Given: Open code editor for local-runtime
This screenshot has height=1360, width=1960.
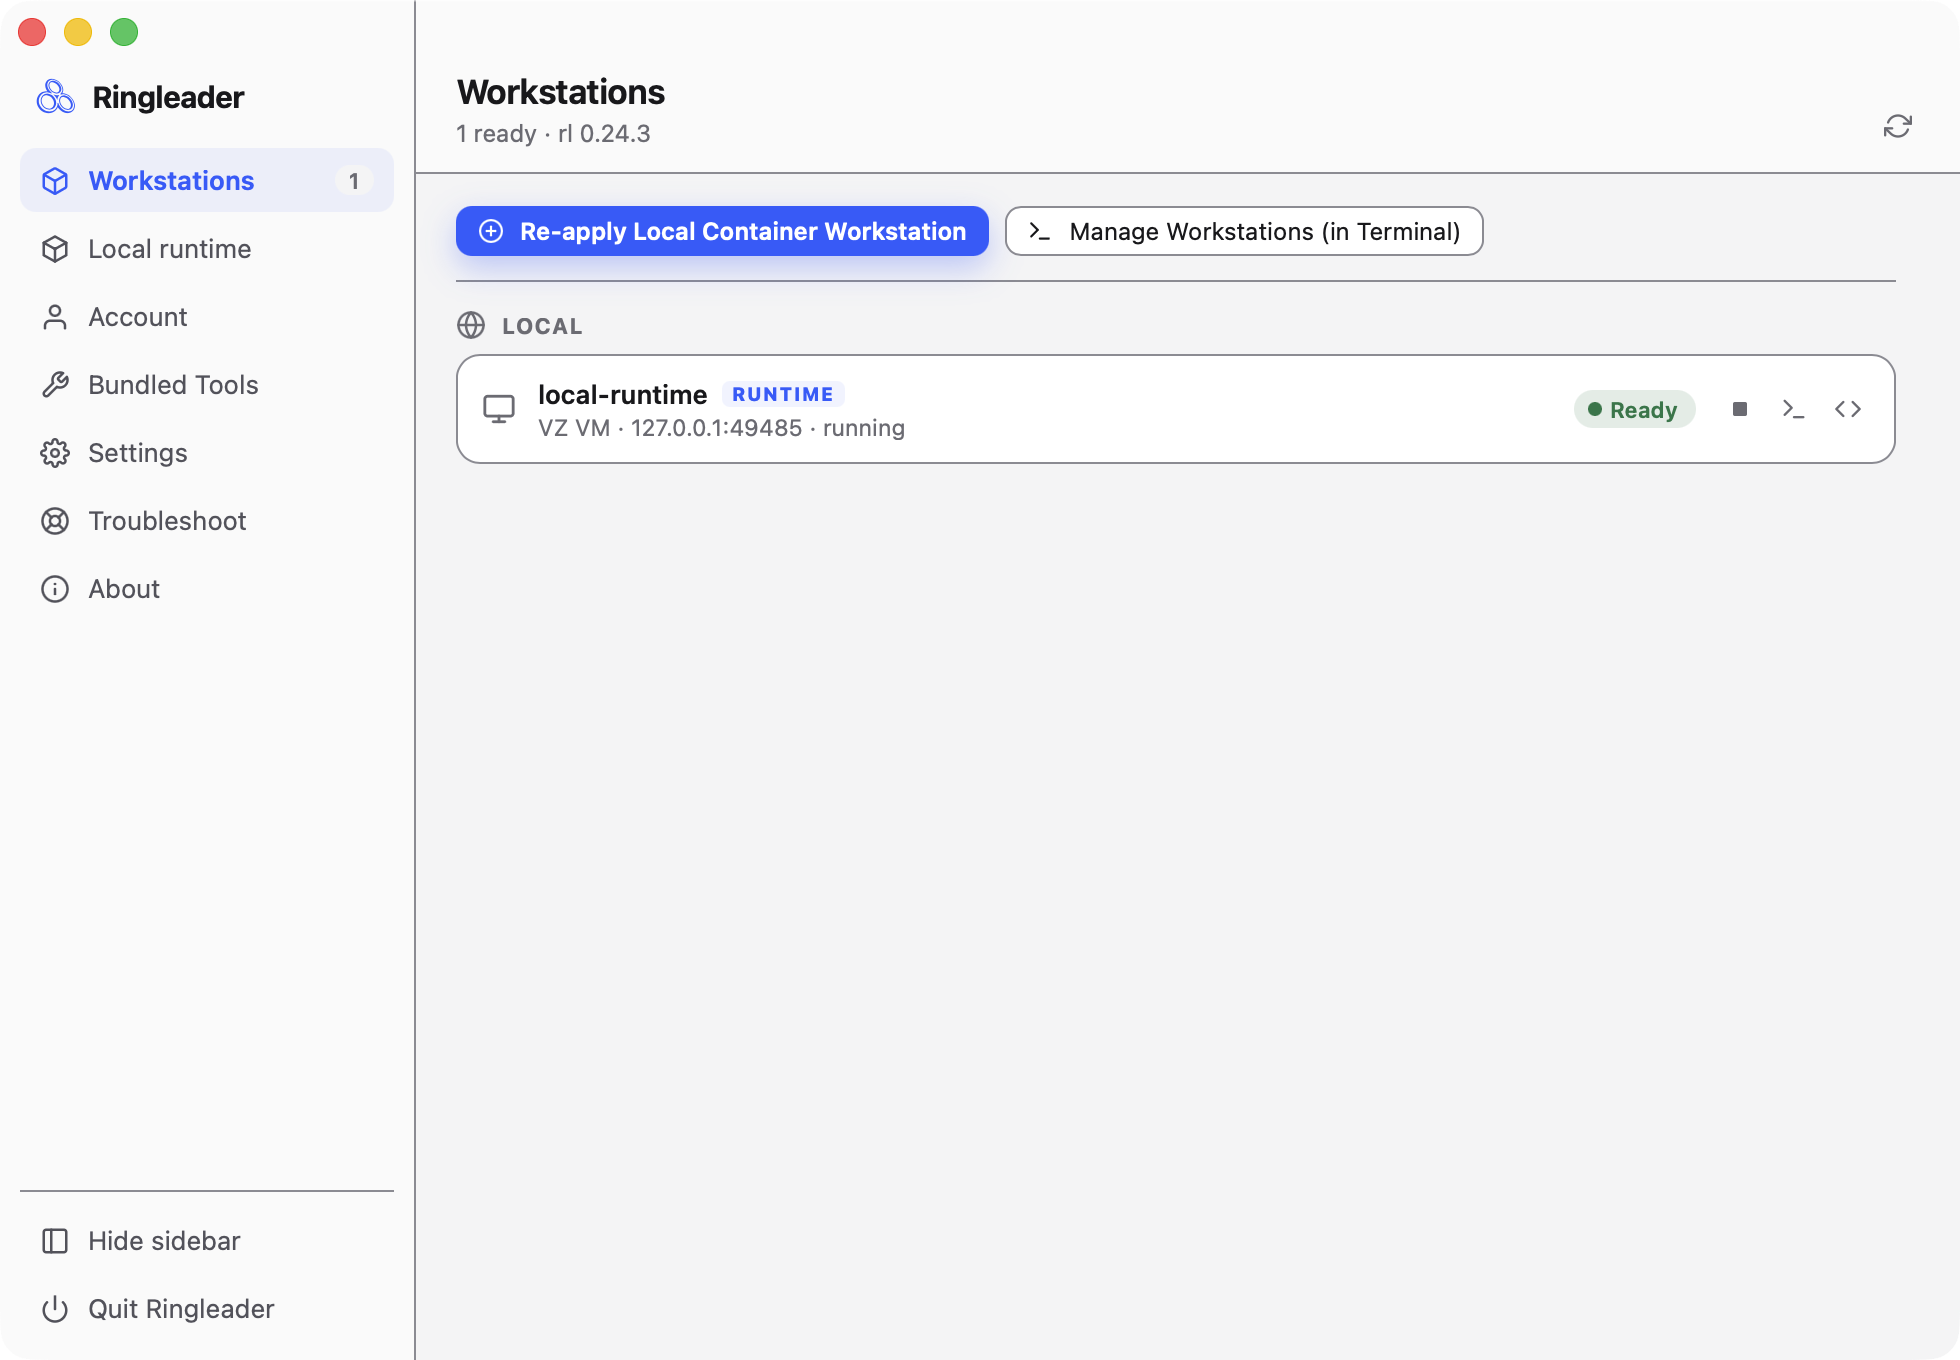Looking at the screenshot, I should click(1848, 409).
